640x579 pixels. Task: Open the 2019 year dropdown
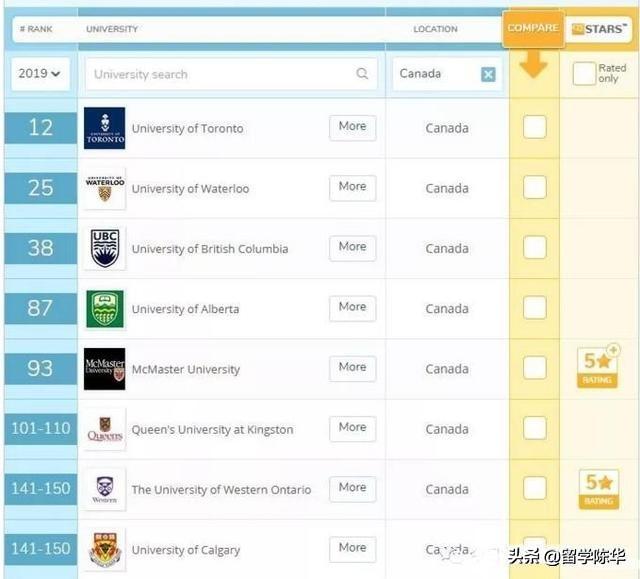(40, 74)
